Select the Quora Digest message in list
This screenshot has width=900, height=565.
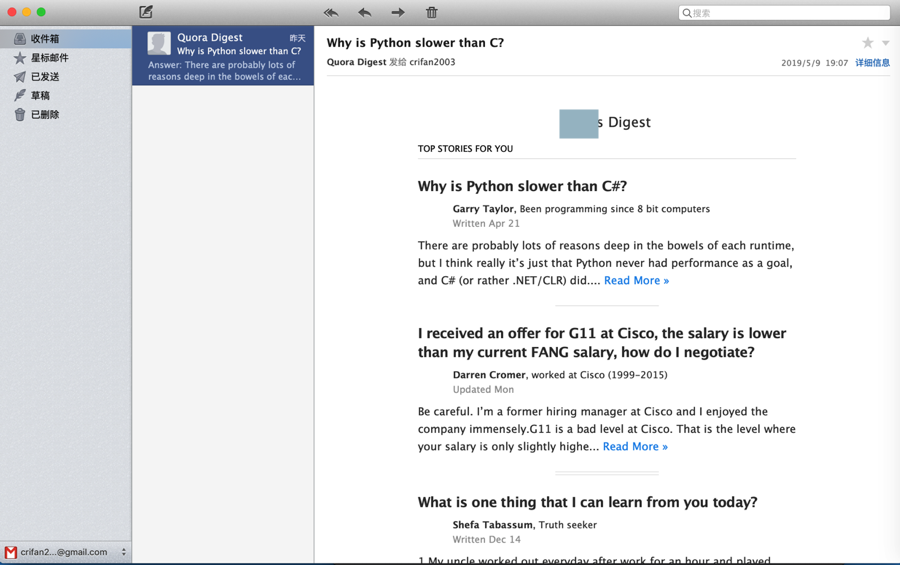223,56
